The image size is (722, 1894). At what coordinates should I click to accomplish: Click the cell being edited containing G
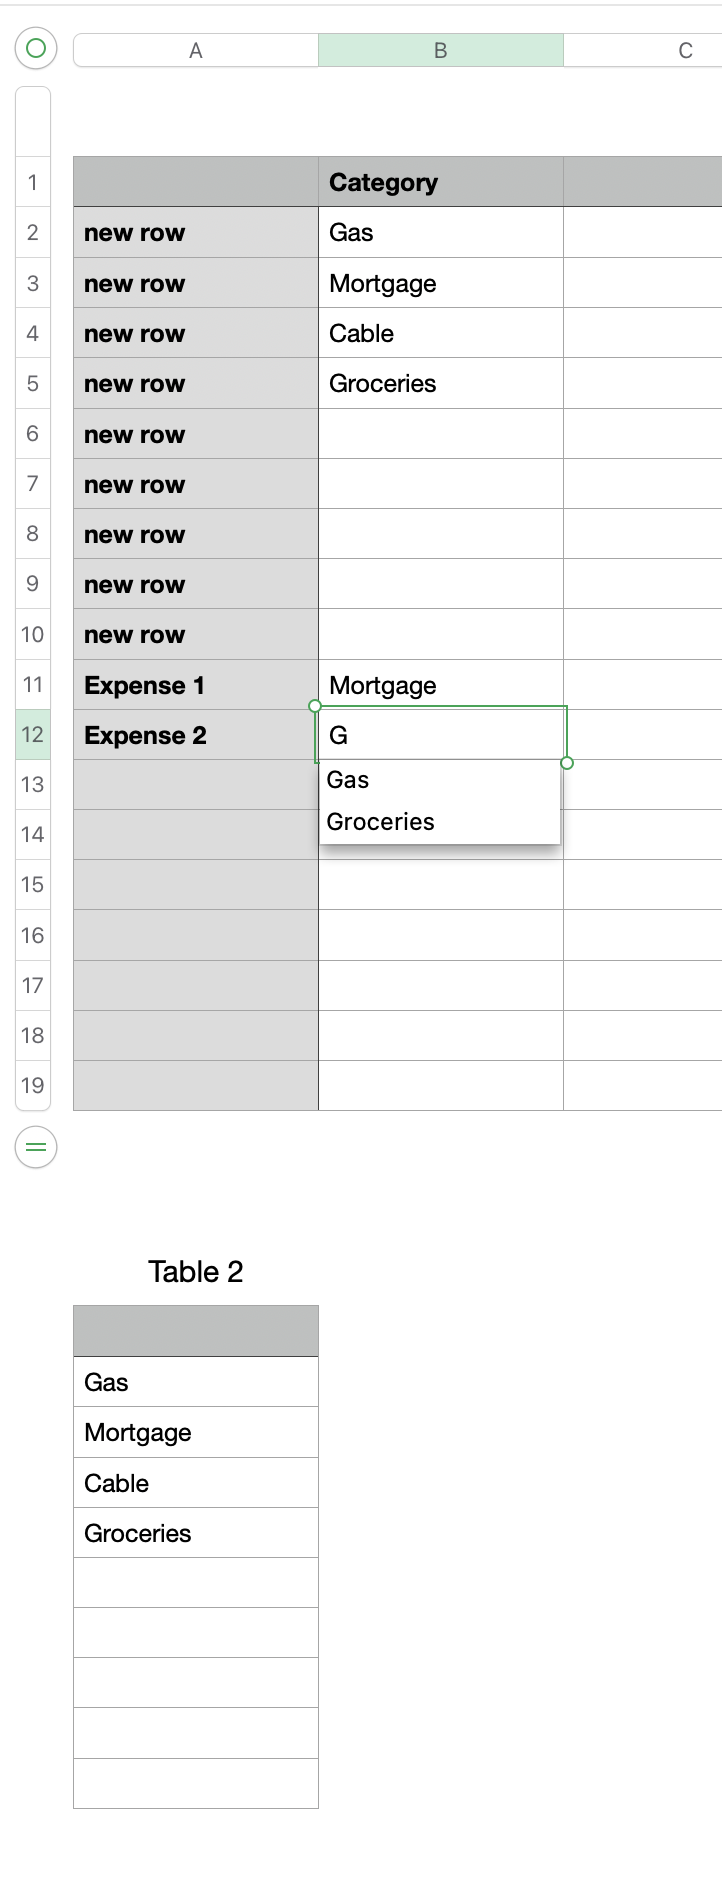pos(440,735)
